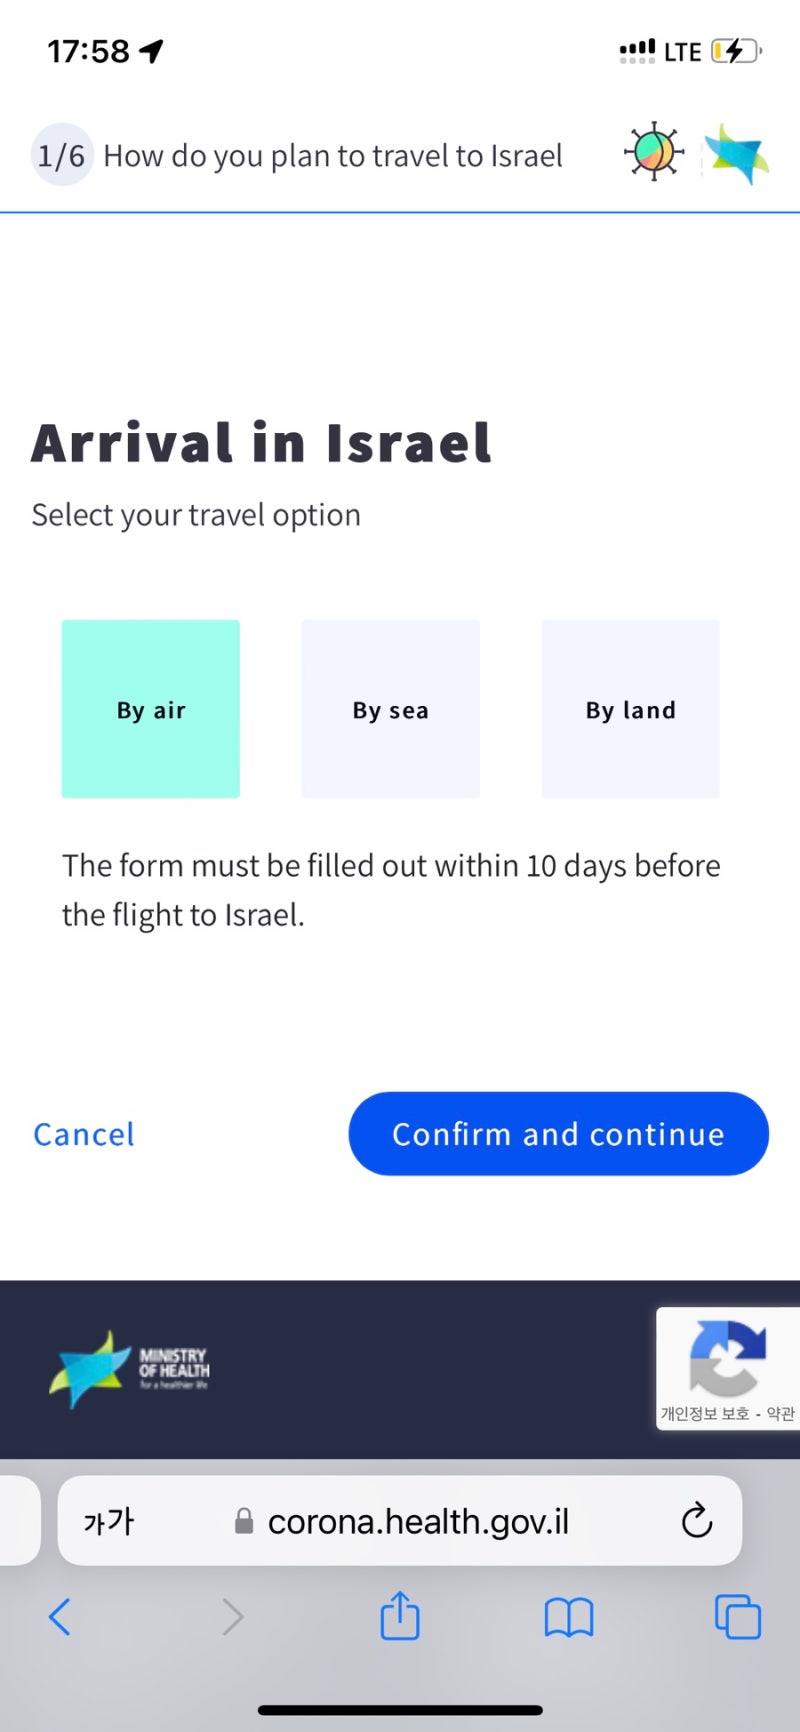Tap the Safari forward arrow
Image resolution: width=800 pixels, height=1732 pixels.
click(x=232, y=1616)
